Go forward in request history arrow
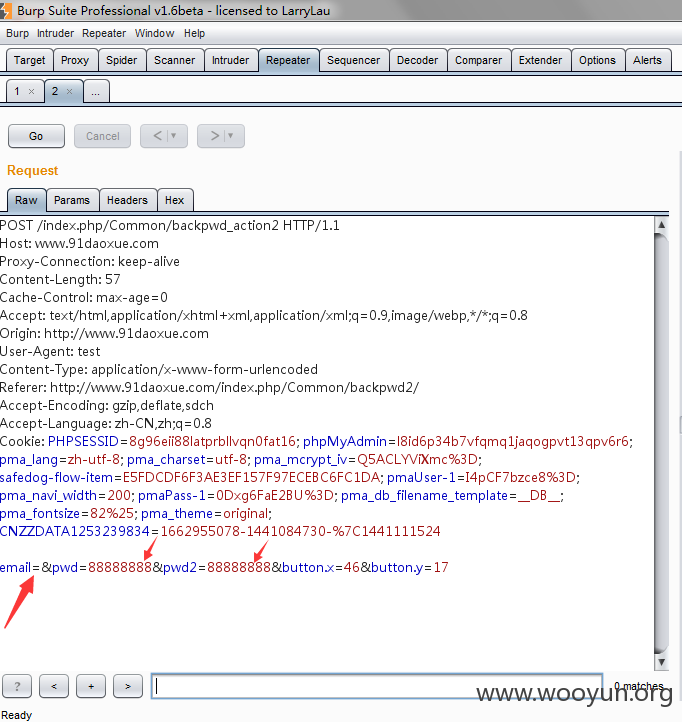Viewport: 682px width, 722px height. point(215,136)
